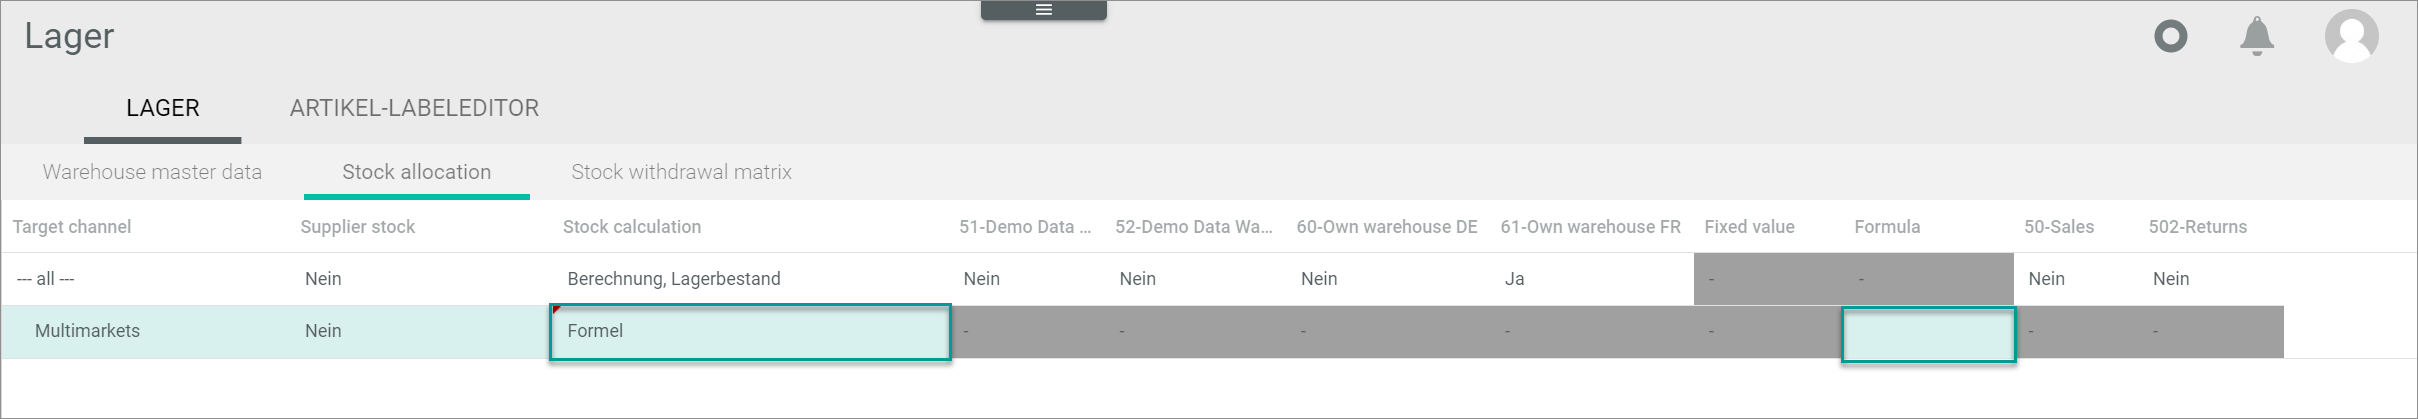Toggle 50-Sales Nein in the all row

2046,279
